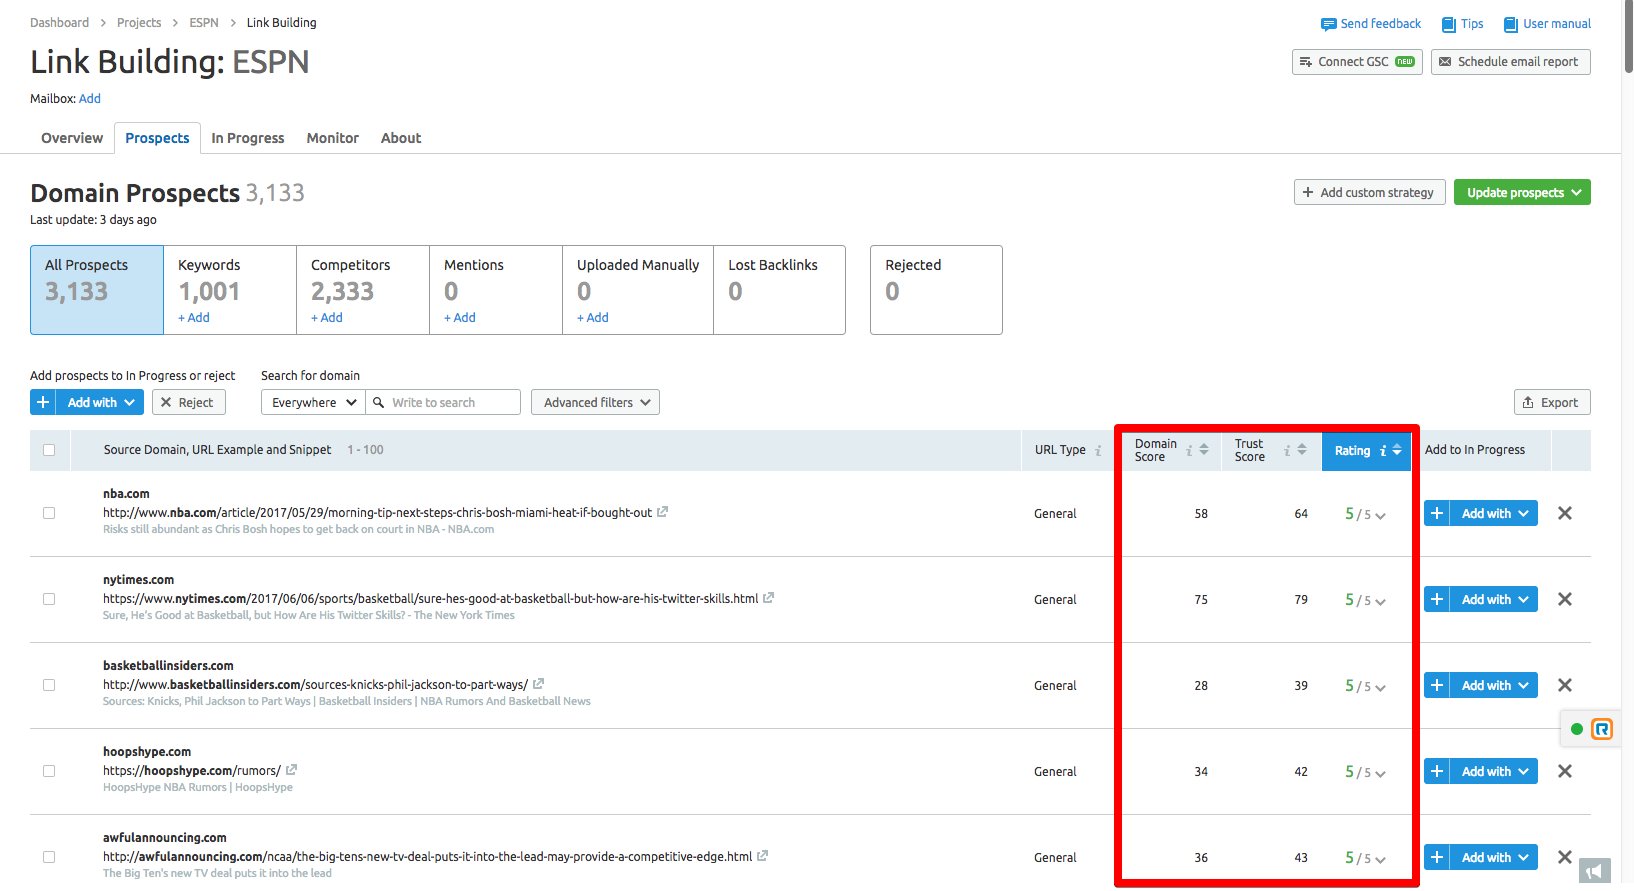Go to Projects in breadcrumb
This screenshot has width=1634, height=891.
[139, 22]
